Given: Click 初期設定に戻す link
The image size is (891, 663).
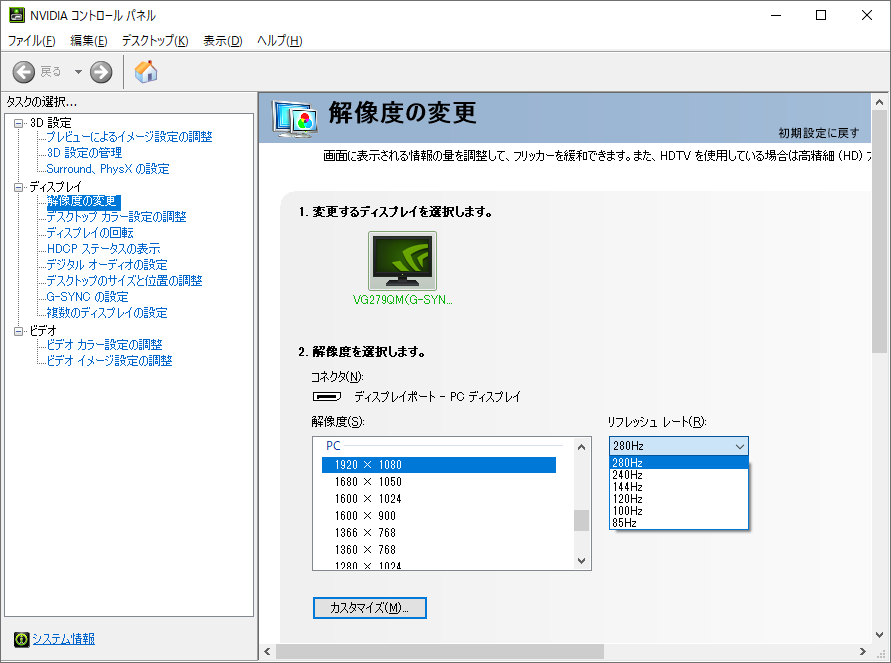Looking at the screenshot, I should click(819, 133).
